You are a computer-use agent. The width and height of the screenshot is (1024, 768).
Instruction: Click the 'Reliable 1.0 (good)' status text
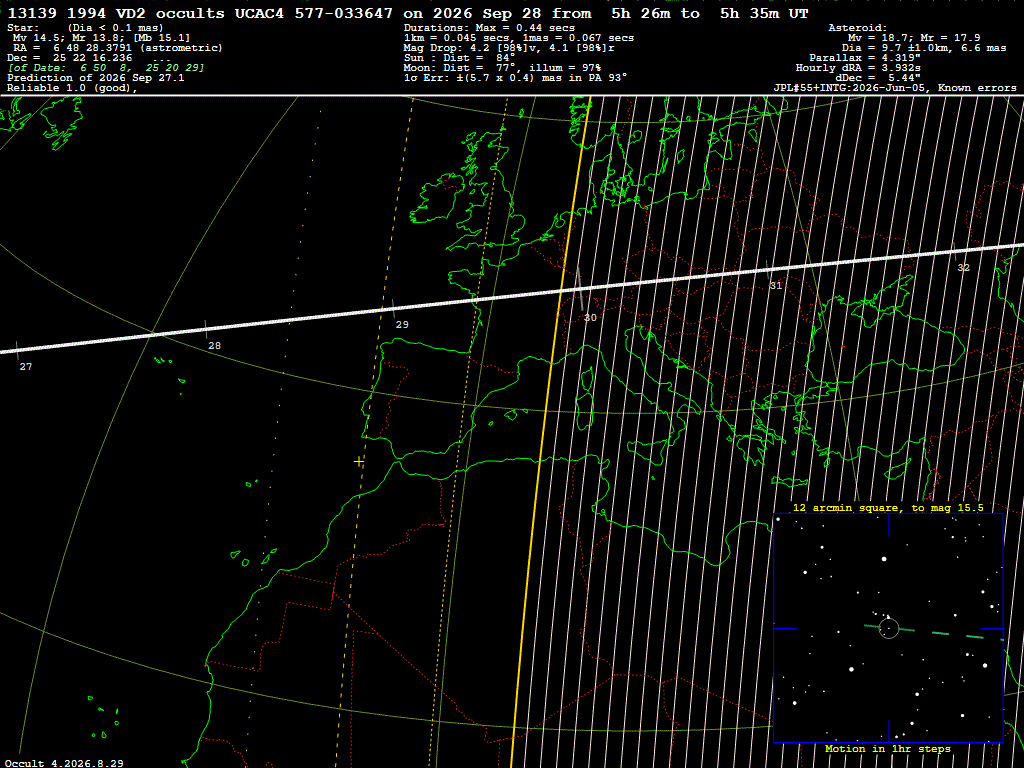[72, 88]
